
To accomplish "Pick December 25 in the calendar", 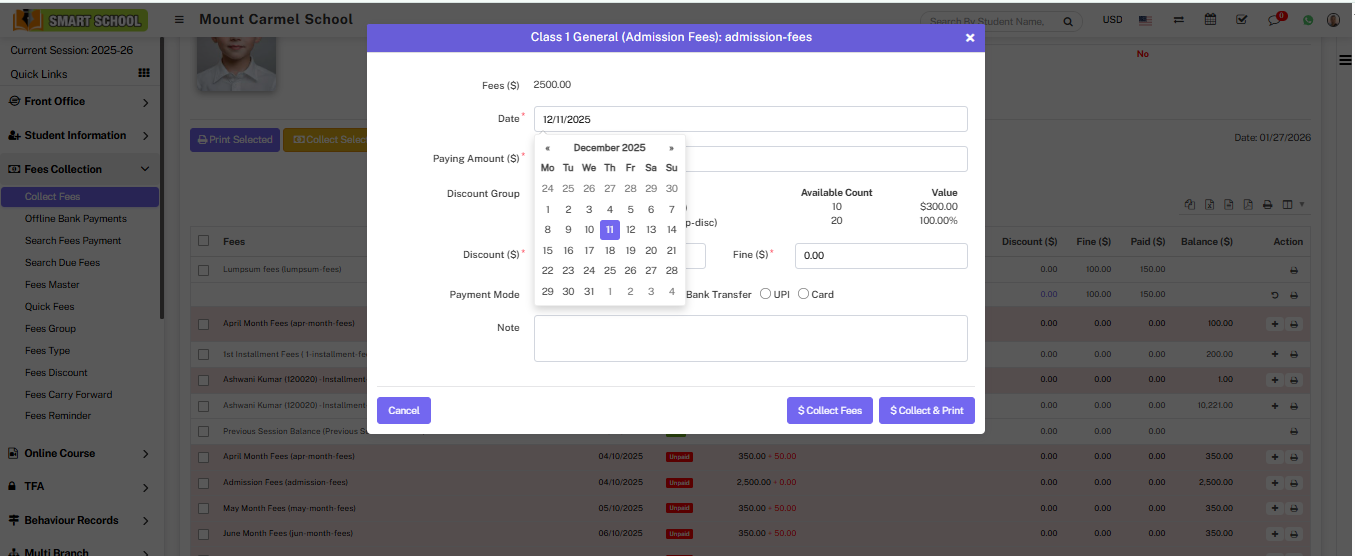I will [x=609, y=271].
